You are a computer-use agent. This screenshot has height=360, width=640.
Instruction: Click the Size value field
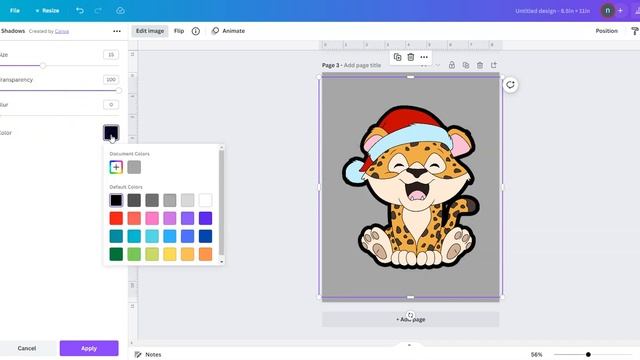pyautogui.click(x=111, y=55)
